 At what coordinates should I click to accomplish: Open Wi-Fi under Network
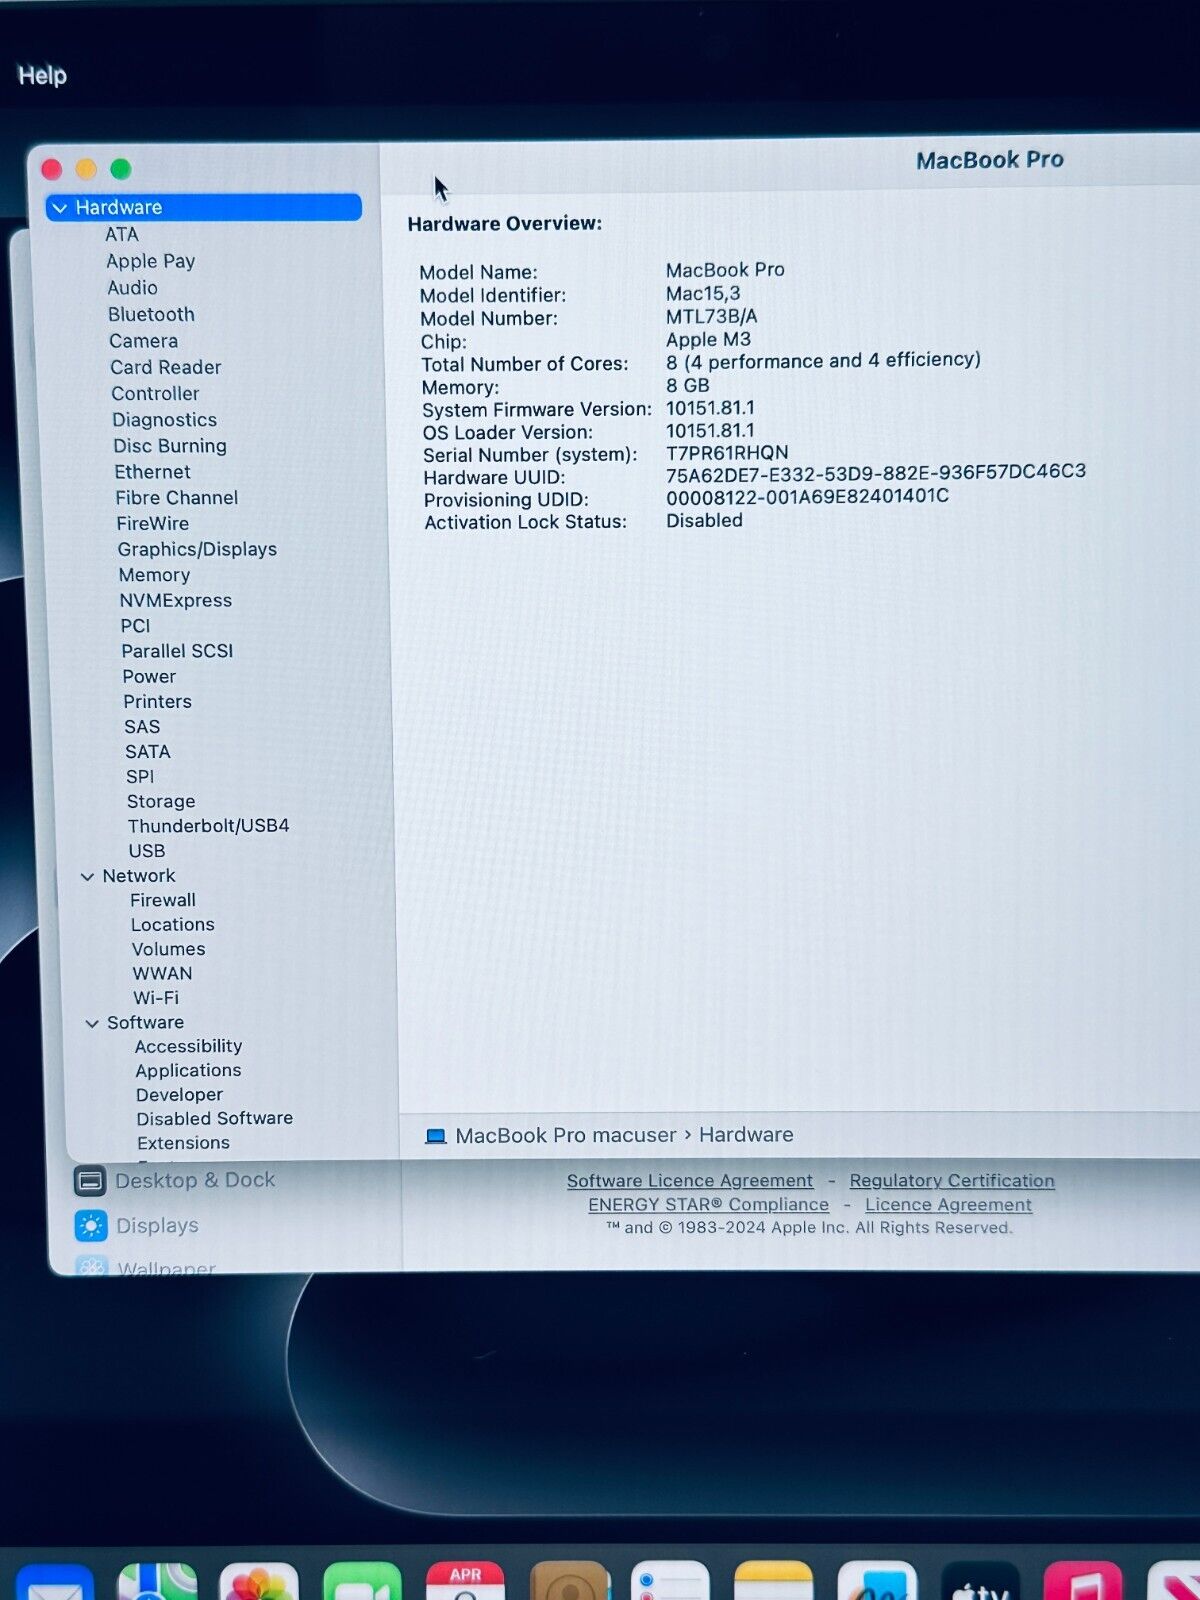click(x=156, y=998)
